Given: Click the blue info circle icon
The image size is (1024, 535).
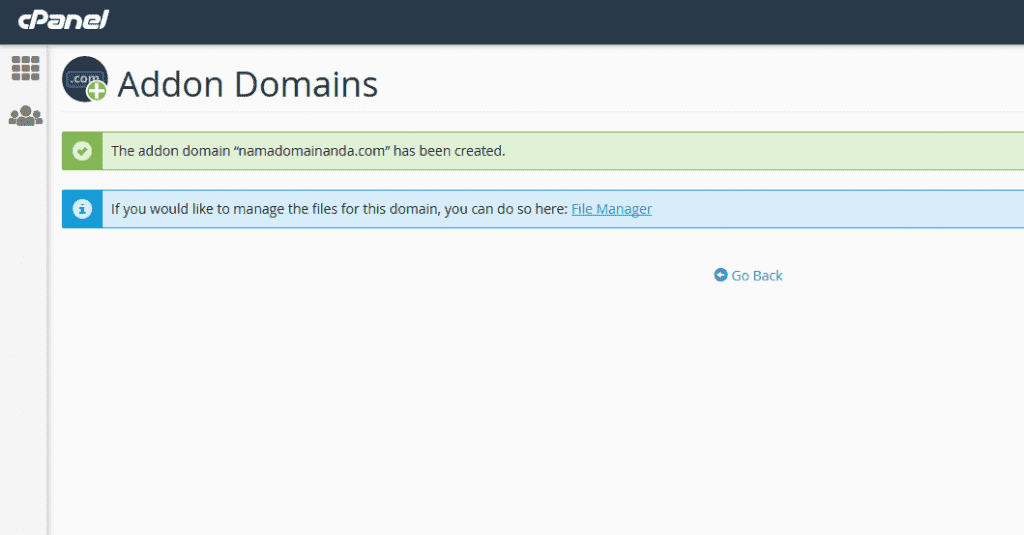Looking at the screenshot, I should [x=82, y=209].
